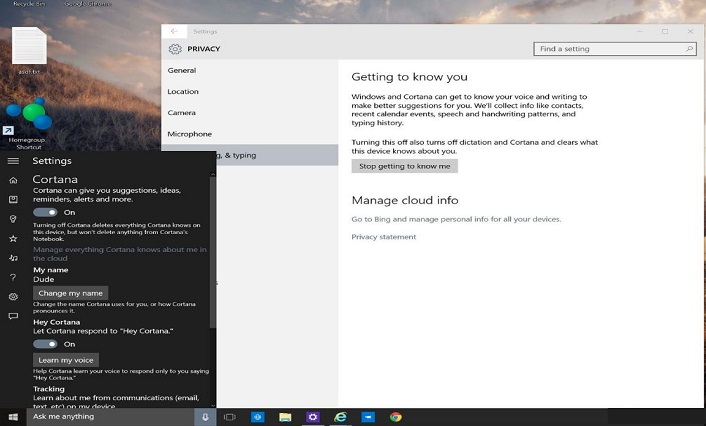Select the Homegroup Shortcut desktop icon
Viewport: 706px width, 426px height.
coord(29,124)
